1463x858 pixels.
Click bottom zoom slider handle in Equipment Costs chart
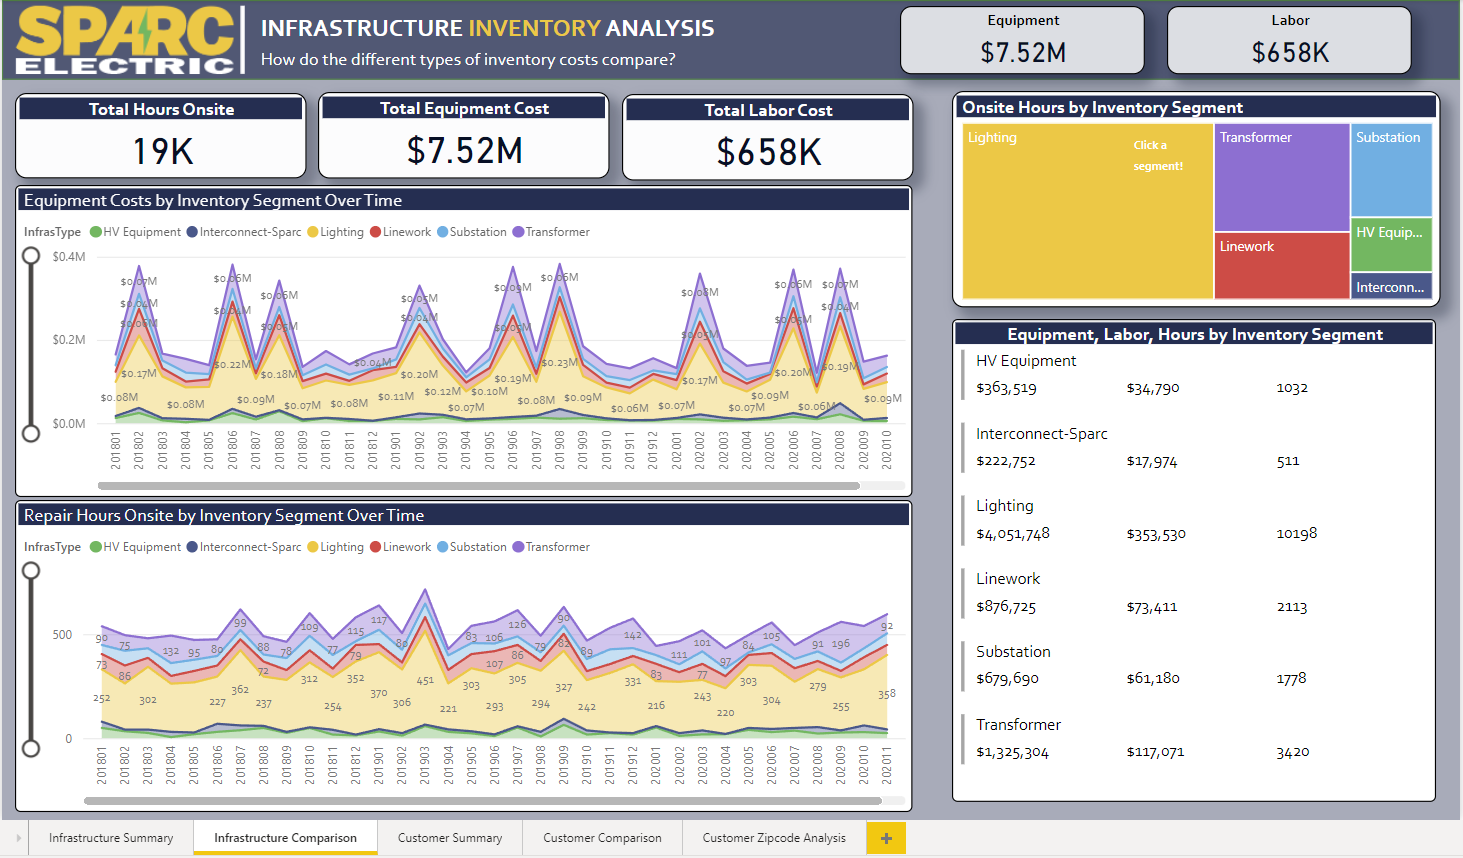pos(31,432)
